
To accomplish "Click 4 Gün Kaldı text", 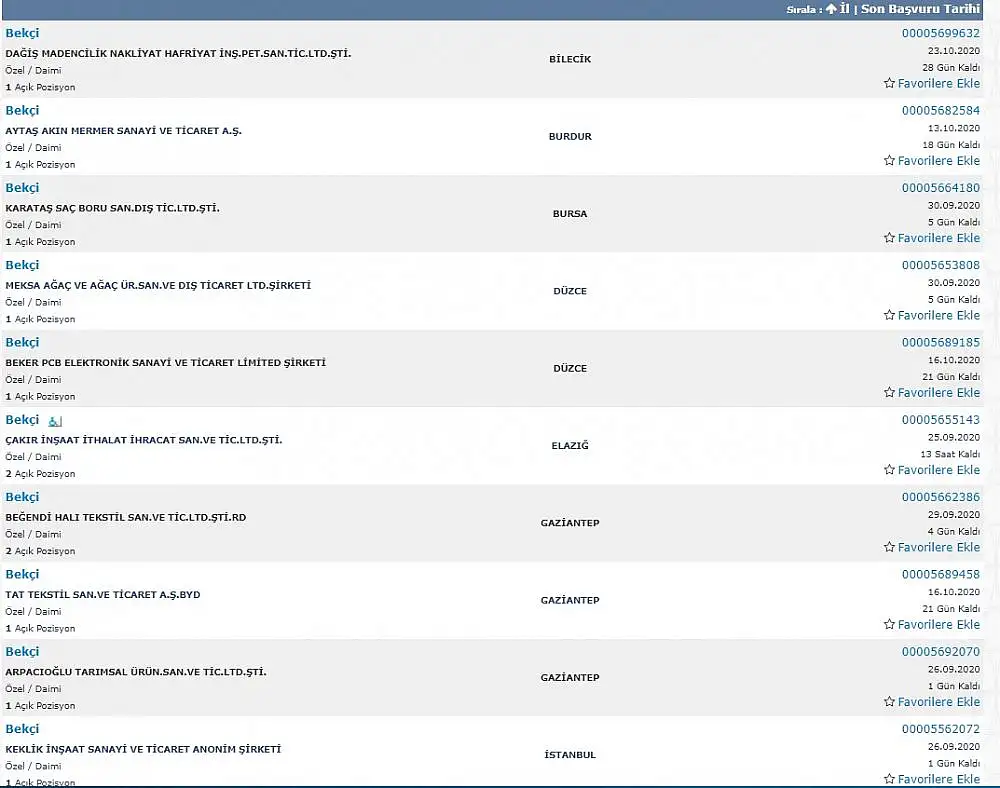I will point(953,531).
